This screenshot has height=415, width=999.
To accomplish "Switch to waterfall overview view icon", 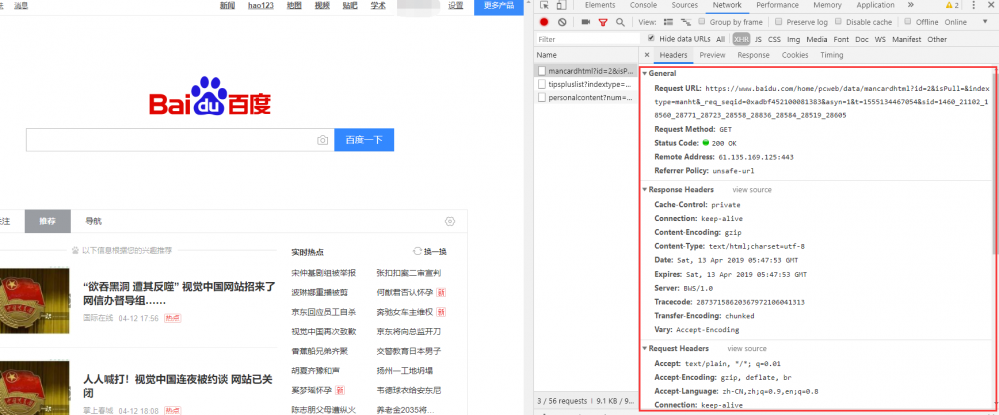I will point(686,22).
